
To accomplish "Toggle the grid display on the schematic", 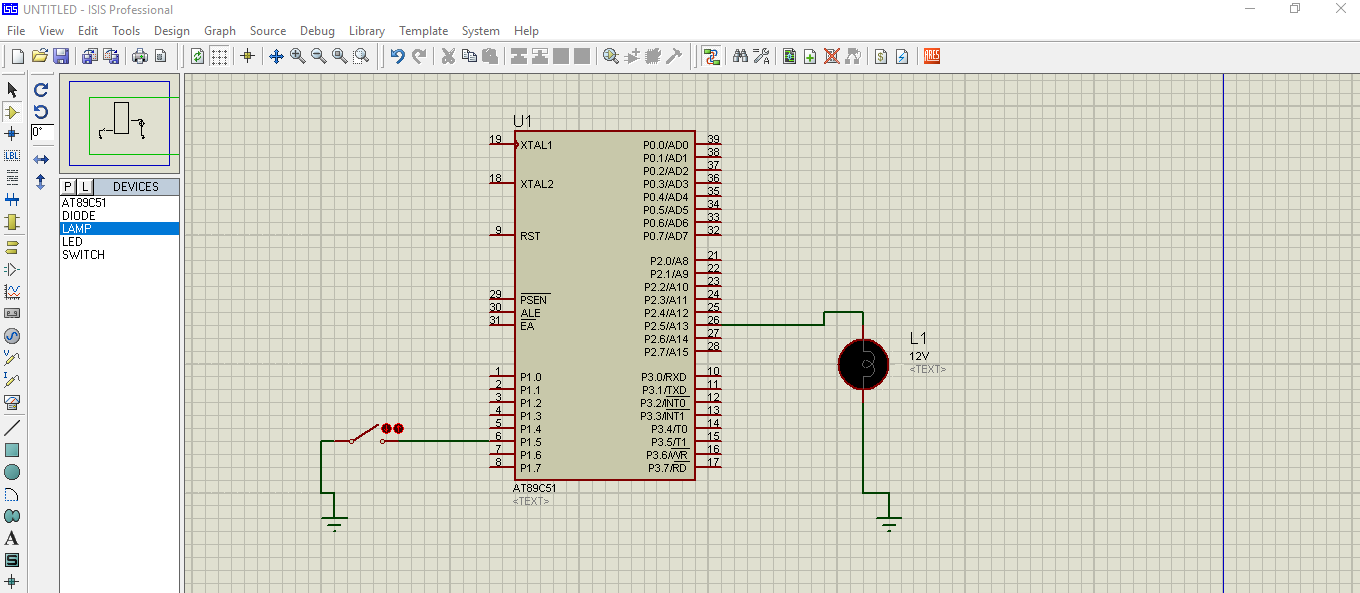I will (219, 56).
